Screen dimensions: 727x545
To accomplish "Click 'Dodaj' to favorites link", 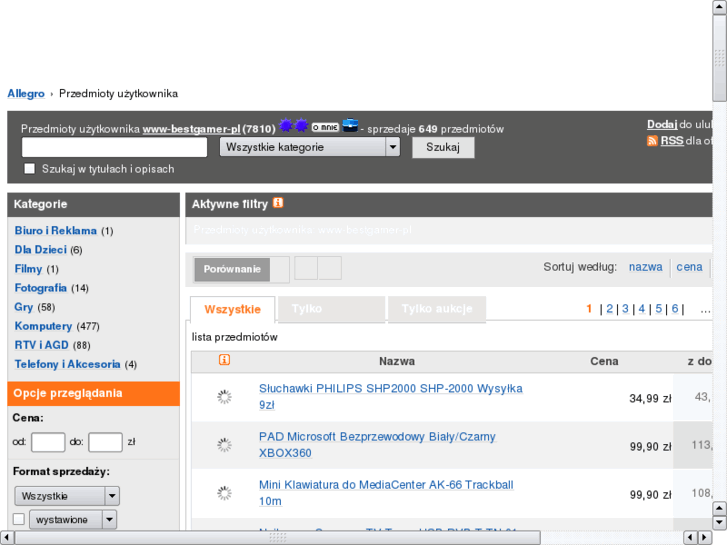I will pyautogui.click(x=662, y=124).
